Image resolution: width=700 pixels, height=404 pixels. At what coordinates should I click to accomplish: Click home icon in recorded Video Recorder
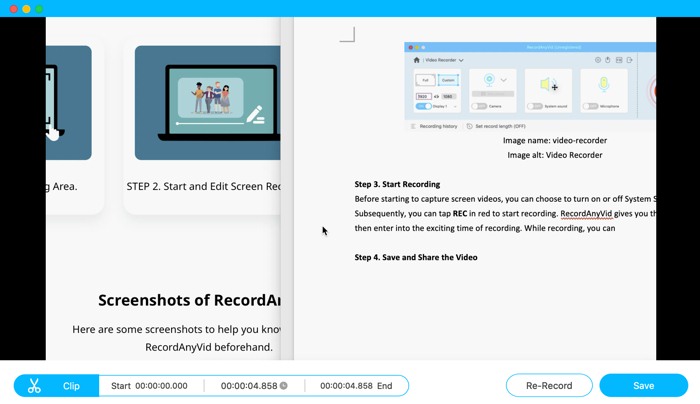(x=417, y=60)
